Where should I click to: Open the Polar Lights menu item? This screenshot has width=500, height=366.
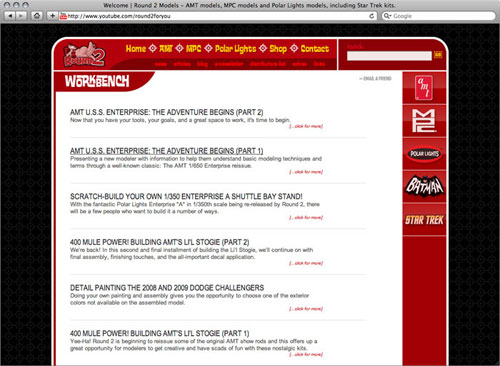pyautogui.click(x=235, y=49)
